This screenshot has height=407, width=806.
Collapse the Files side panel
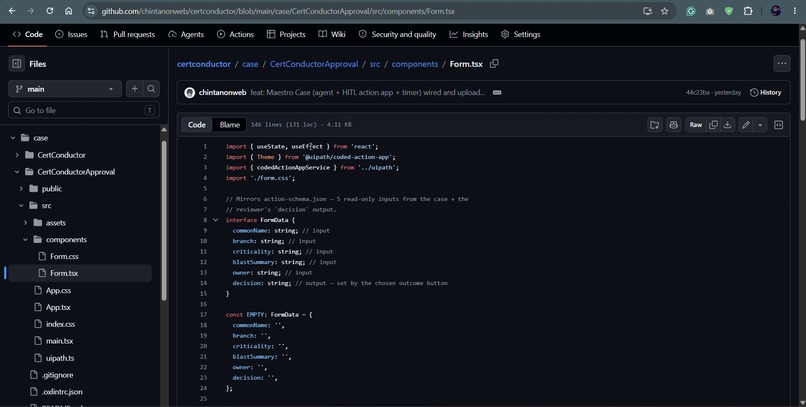pos(16,64)
